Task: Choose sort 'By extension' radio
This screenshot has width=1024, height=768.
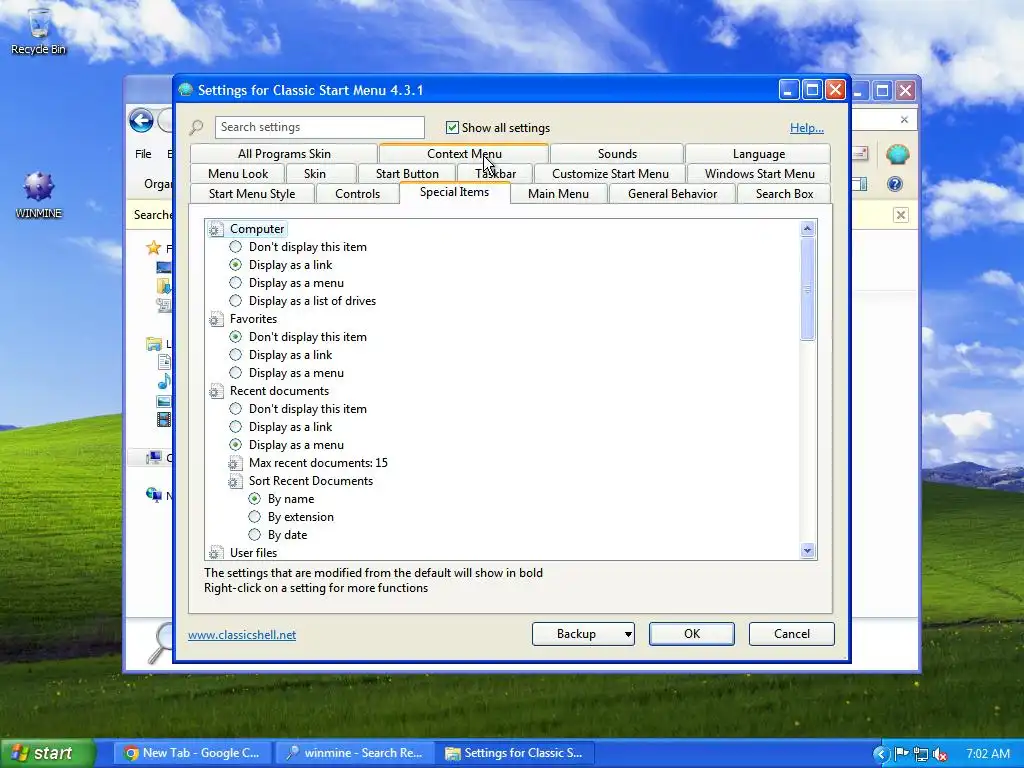Action: tap(254, 517)
